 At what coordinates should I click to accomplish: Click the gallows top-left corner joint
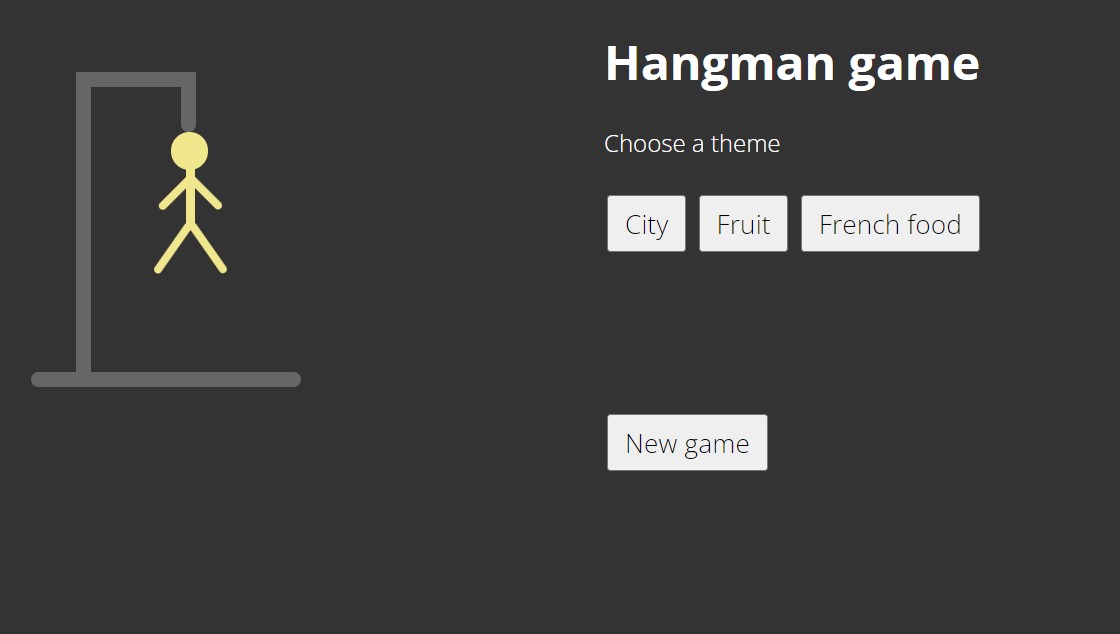point(84,80)
